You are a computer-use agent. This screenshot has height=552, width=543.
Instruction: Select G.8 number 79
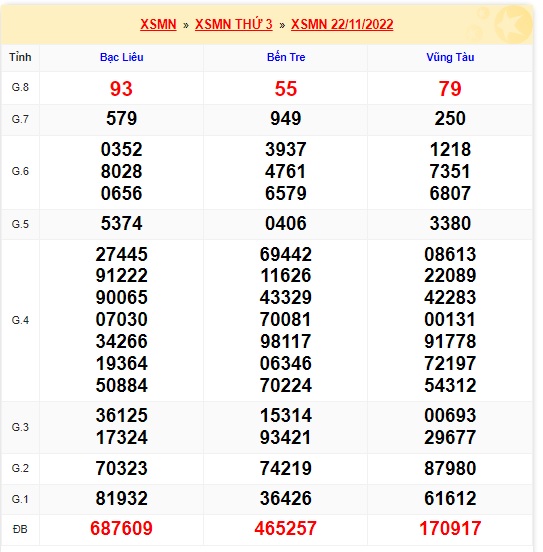pos(450,88)
